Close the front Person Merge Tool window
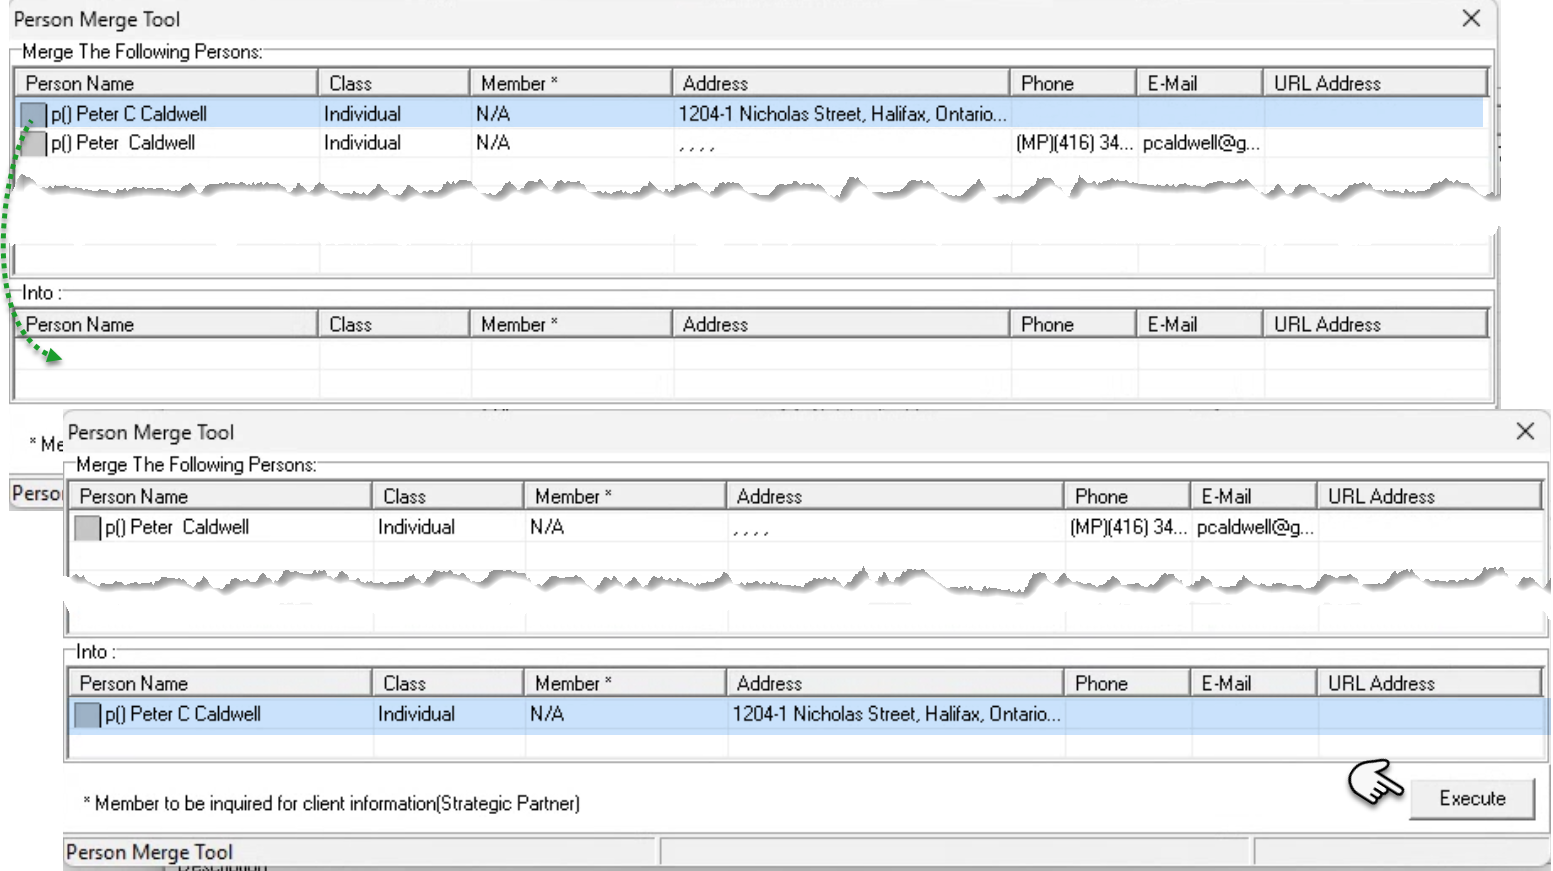The image size is (1553, 871). (x=1525, y=431)
